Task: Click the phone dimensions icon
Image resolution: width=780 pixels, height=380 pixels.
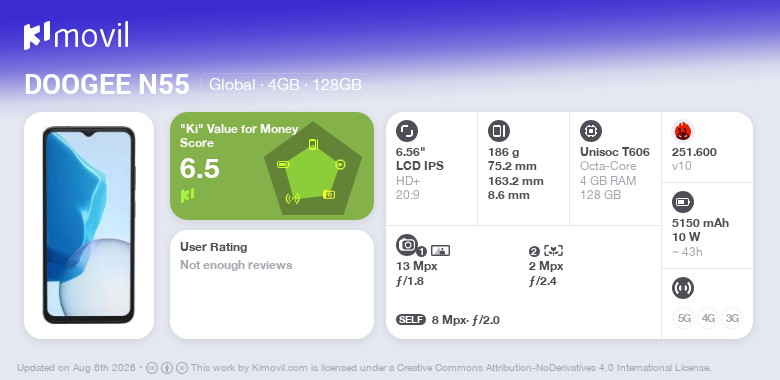Action: 498,131
